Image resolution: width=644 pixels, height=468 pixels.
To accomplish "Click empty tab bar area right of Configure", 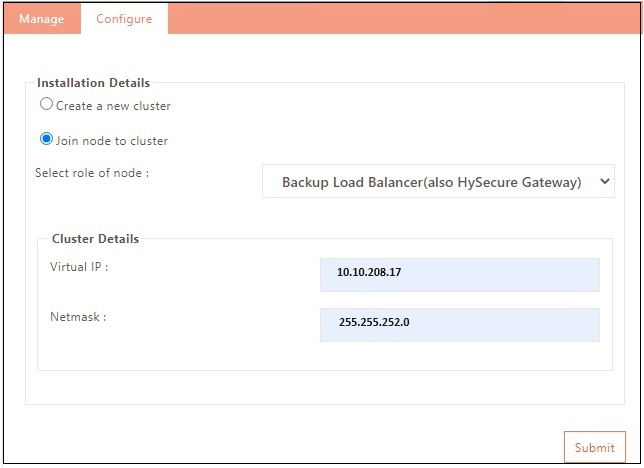I will point(400,19).
